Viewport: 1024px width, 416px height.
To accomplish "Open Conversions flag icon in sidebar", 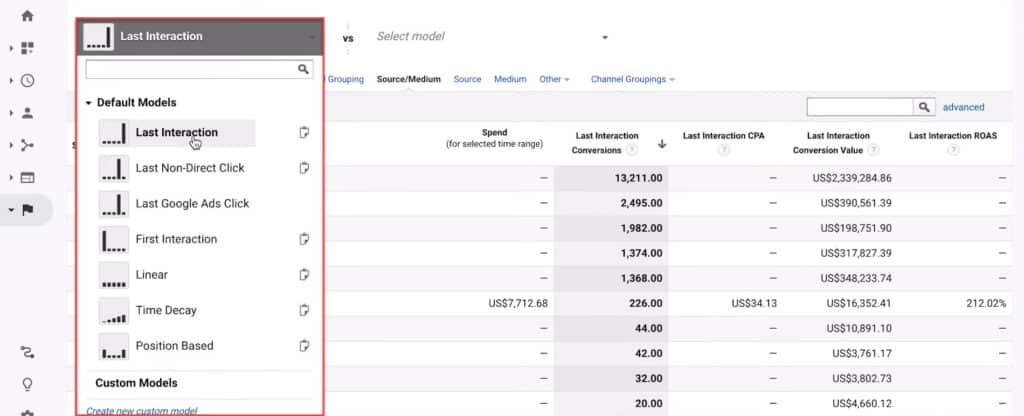I will tap(27, 210).
